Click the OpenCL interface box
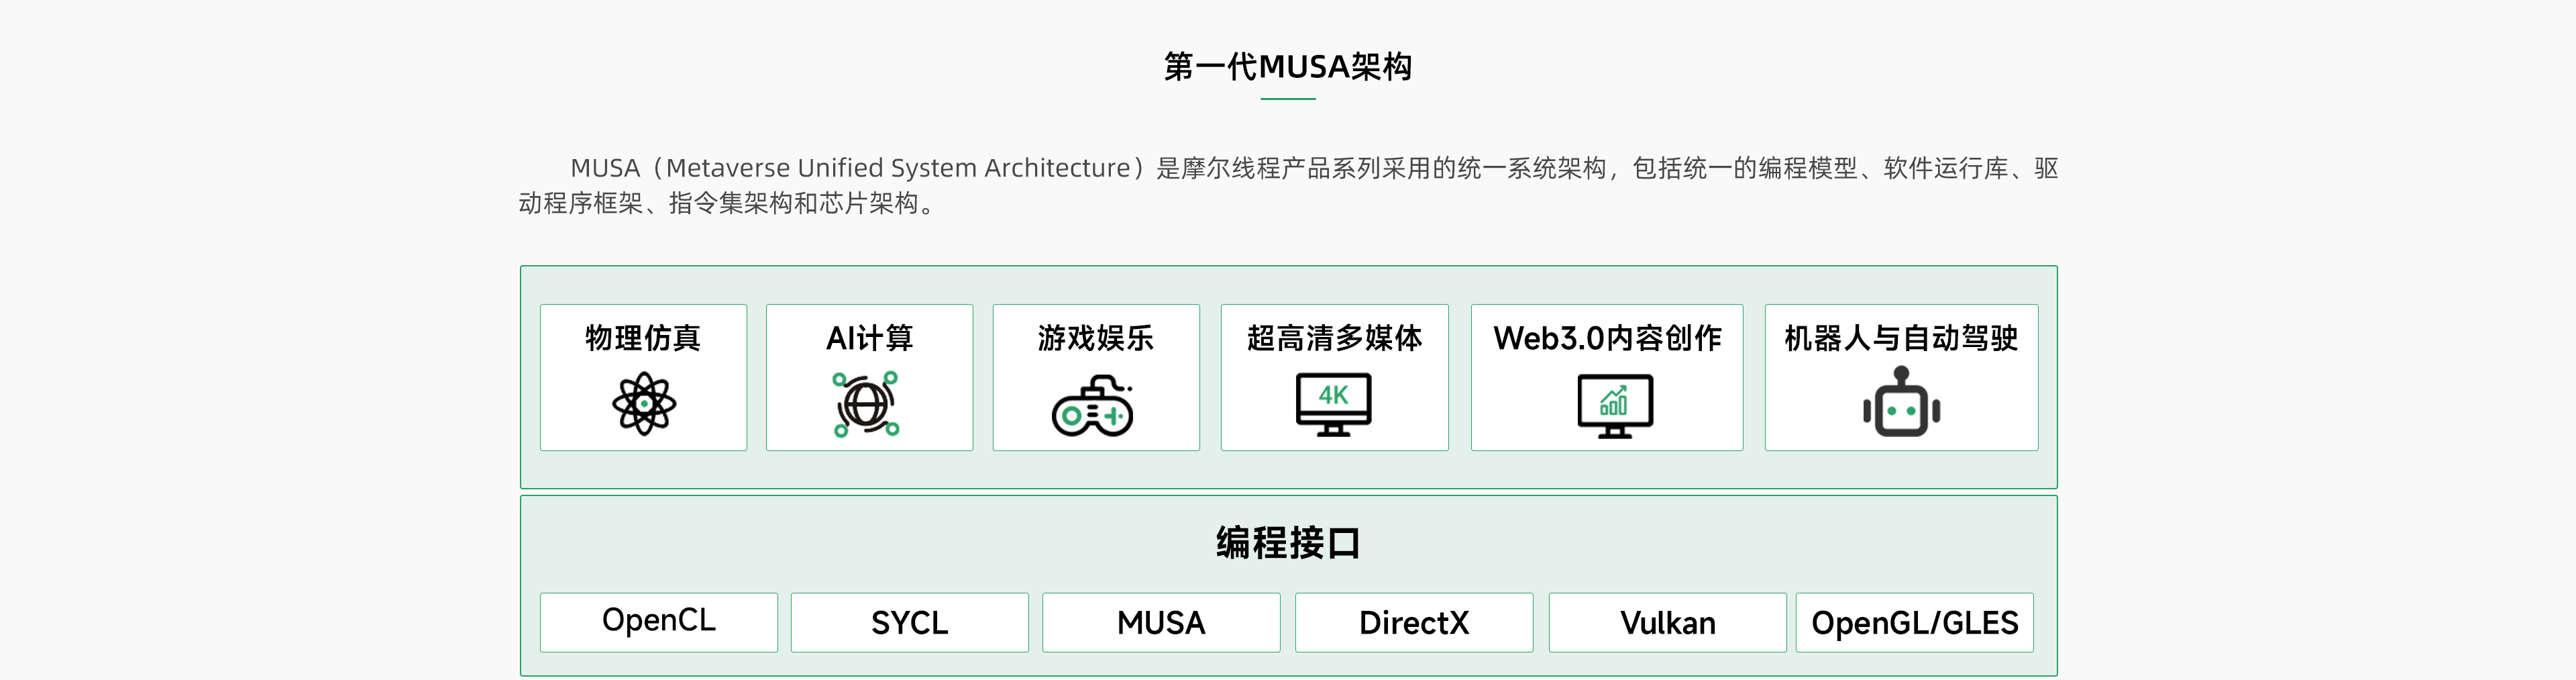This screenshot has height=680, width=2576. (x=659, y=622)
